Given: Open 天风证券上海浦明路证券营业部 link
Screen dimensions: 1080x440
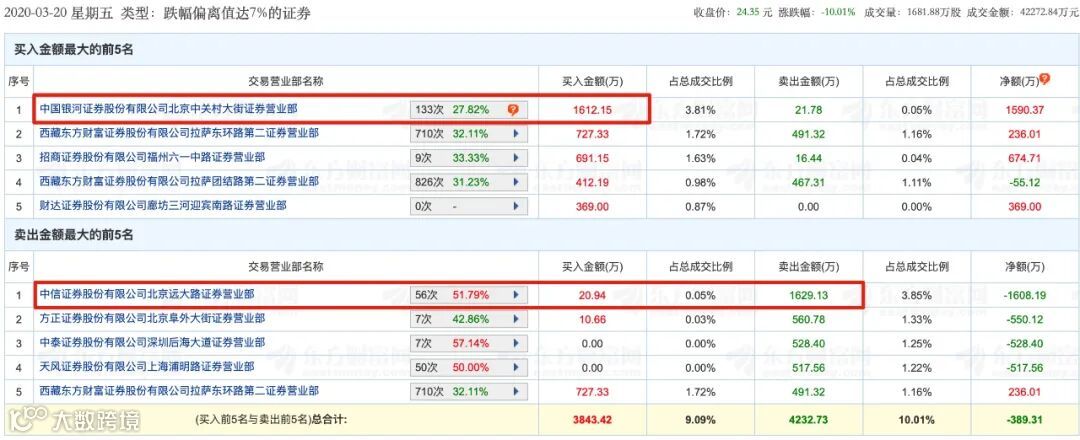Looking at the screenshot, I should [x=147, y=367].
